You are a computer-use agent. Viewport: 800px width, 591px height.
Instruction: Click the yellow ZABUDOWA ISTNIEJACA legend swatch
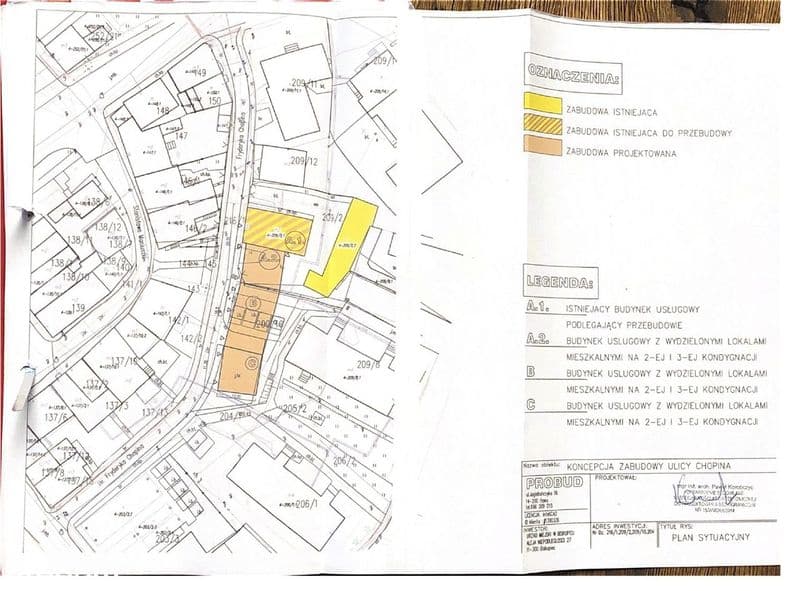tap(543, 104)
